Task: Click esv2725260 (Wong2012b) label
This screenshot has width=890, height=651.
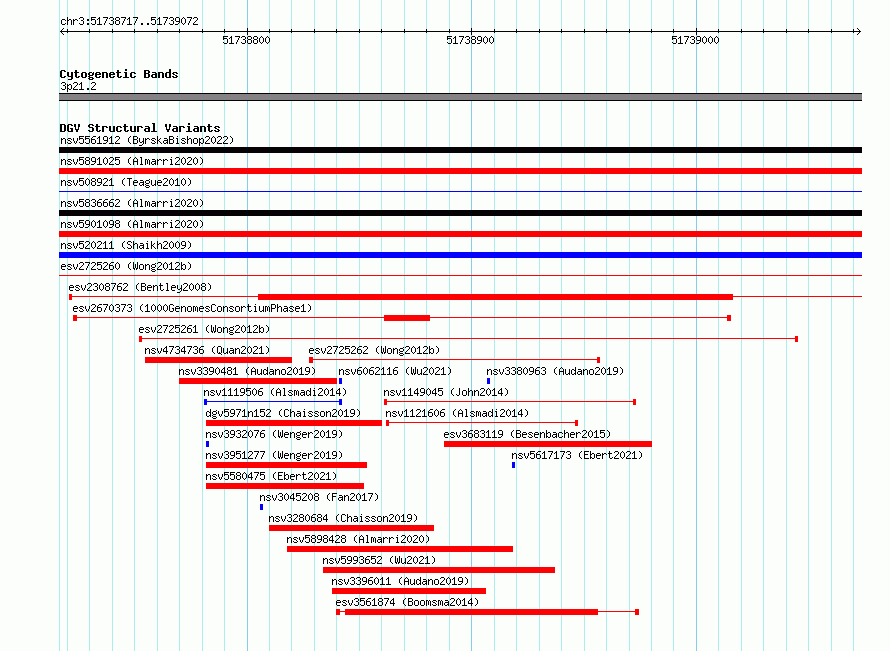Action: [126, 266]
